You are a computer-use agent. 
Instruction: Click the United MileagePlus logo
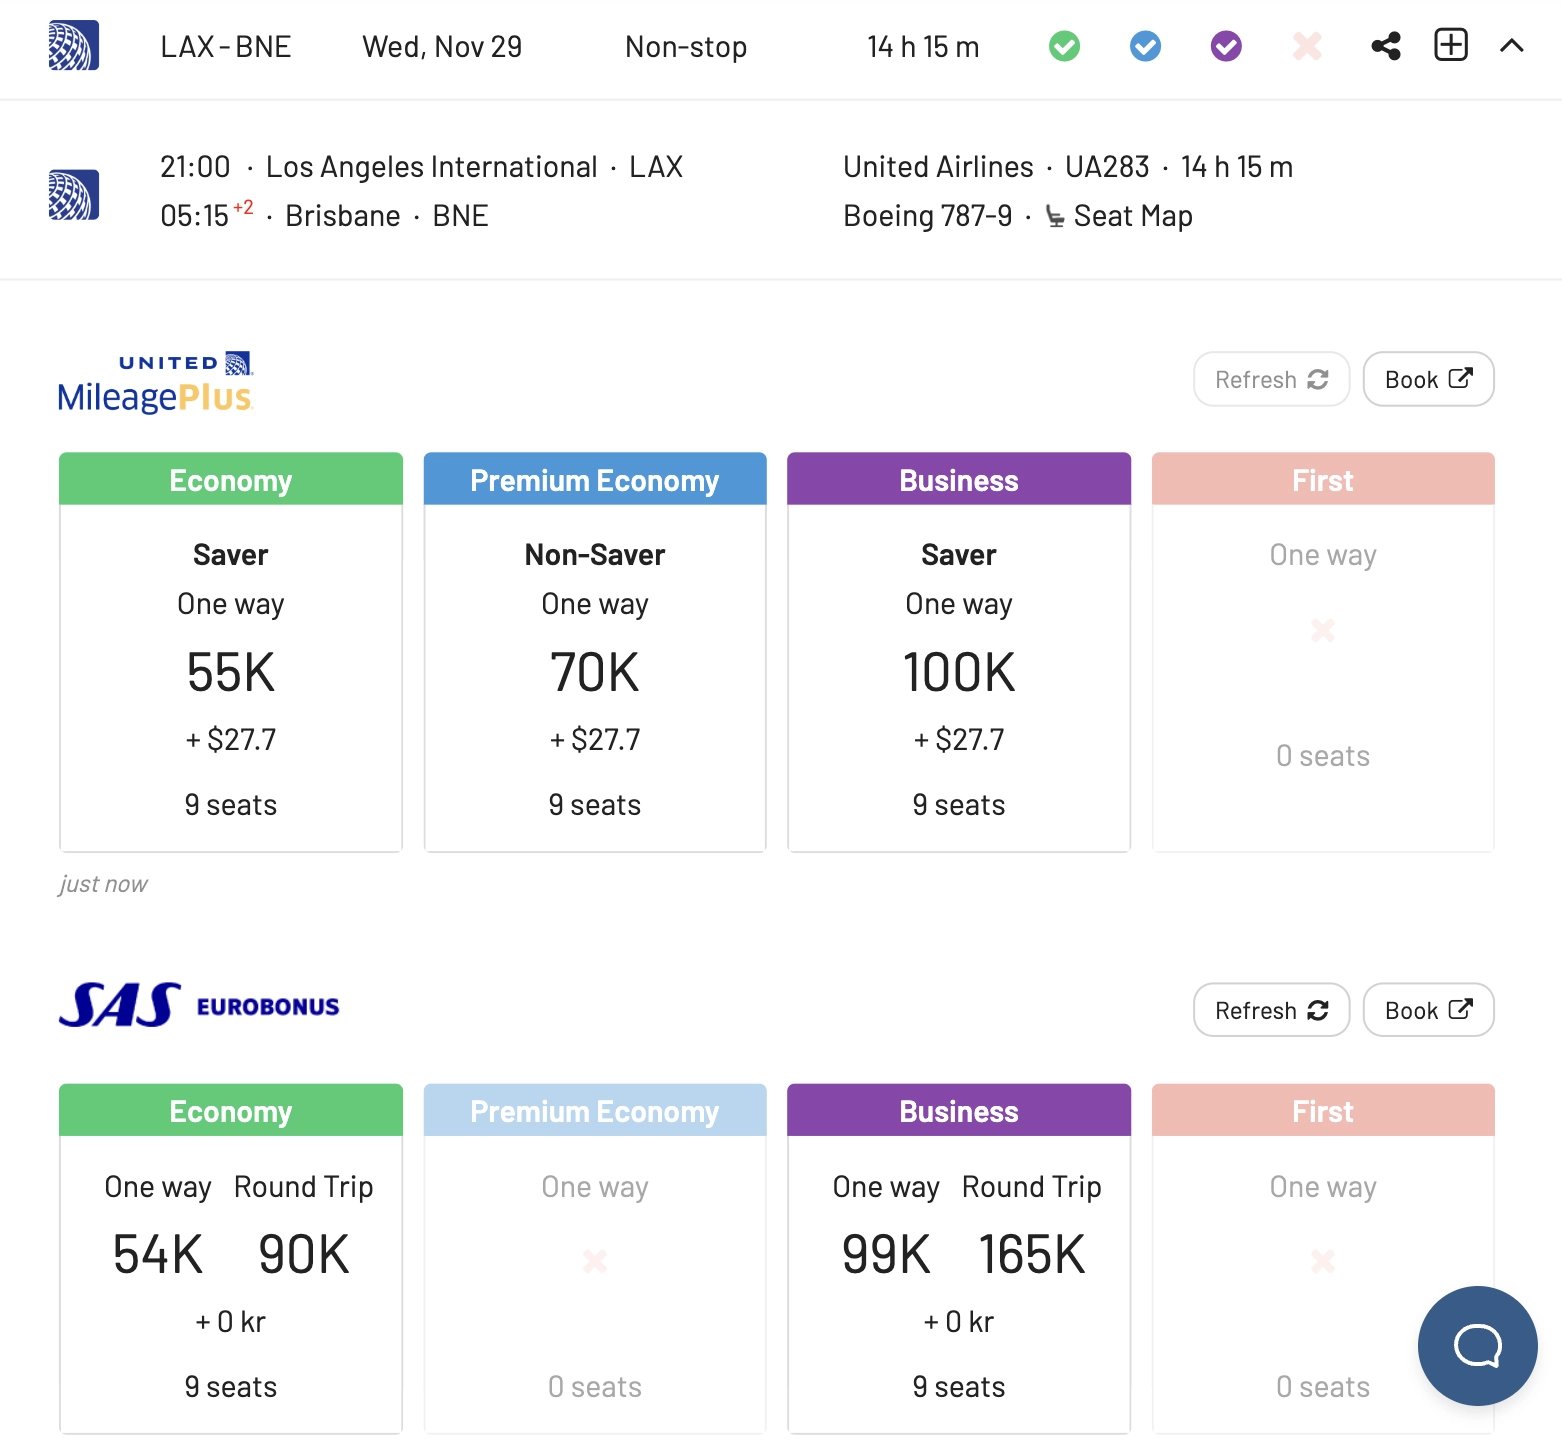coord(155,382)
